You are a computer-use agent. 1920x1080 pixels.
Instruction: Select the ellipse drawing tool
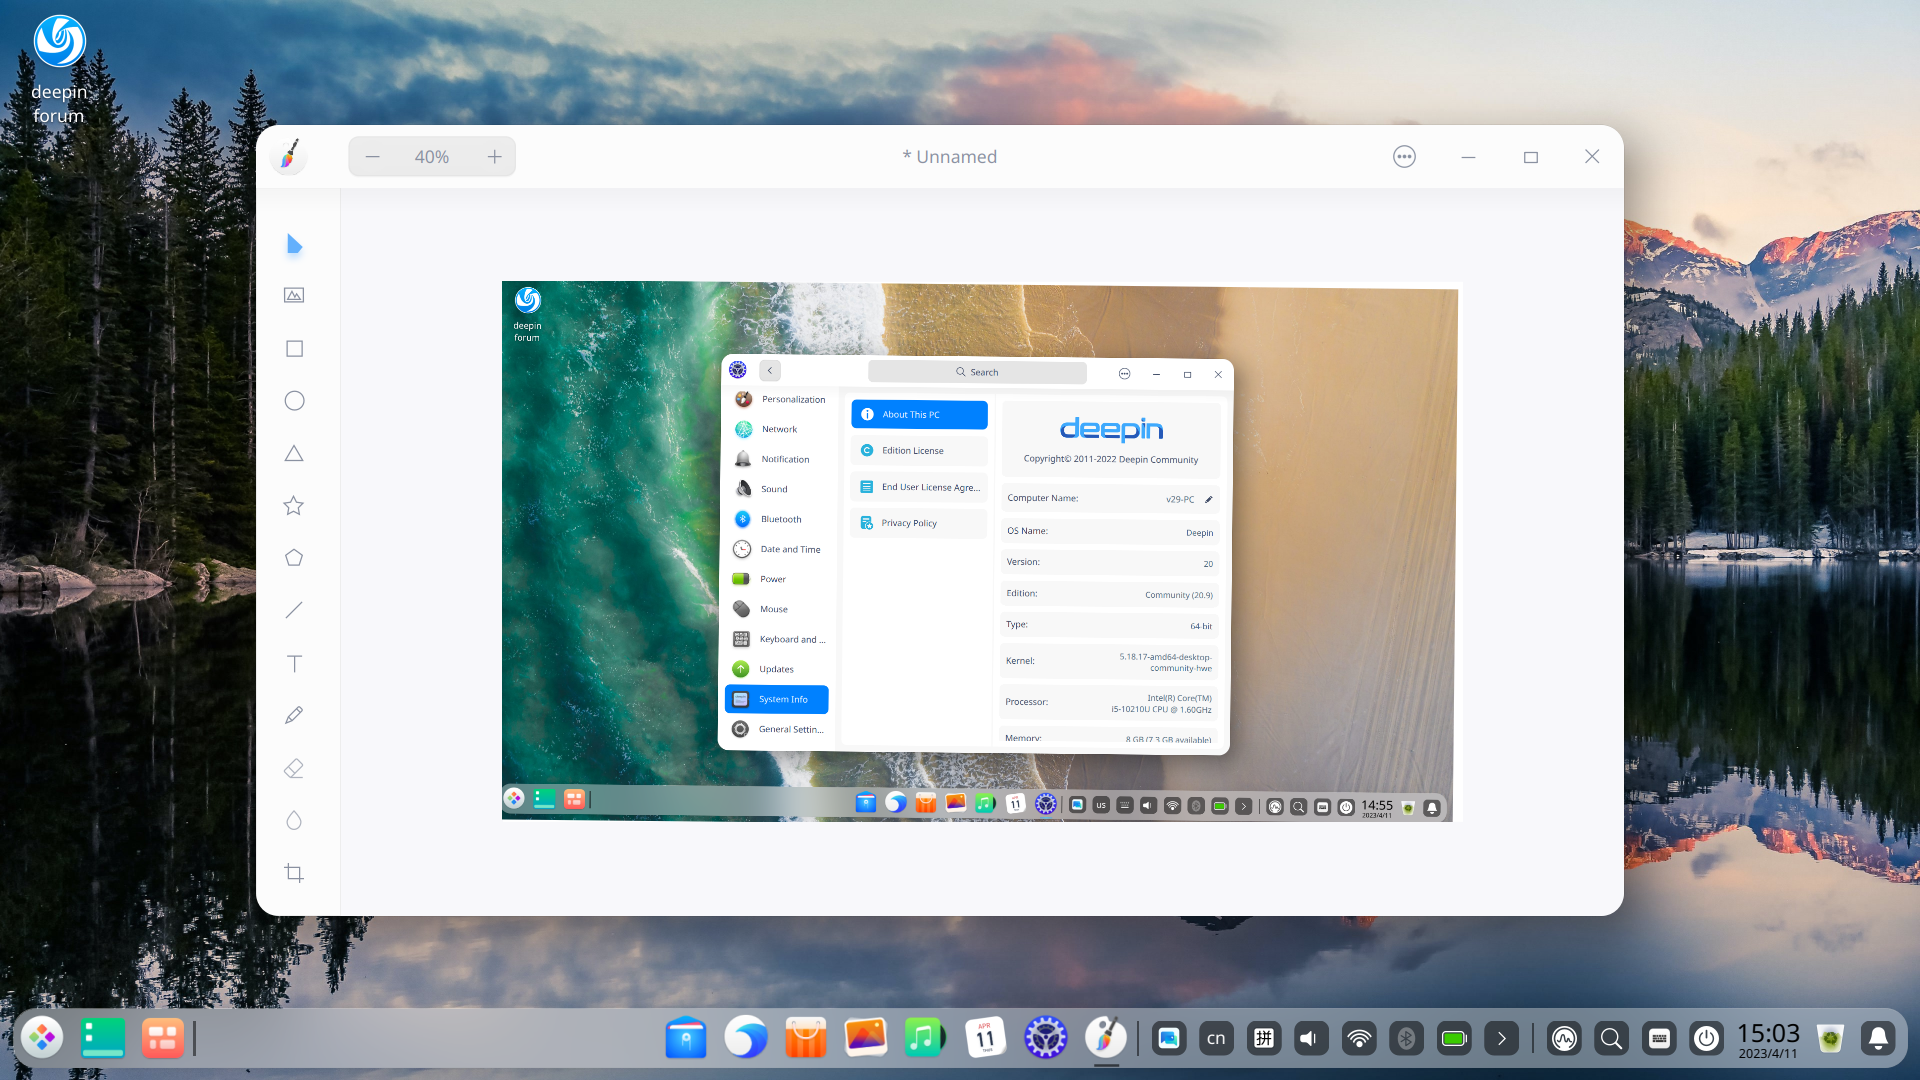pos(293,400)
